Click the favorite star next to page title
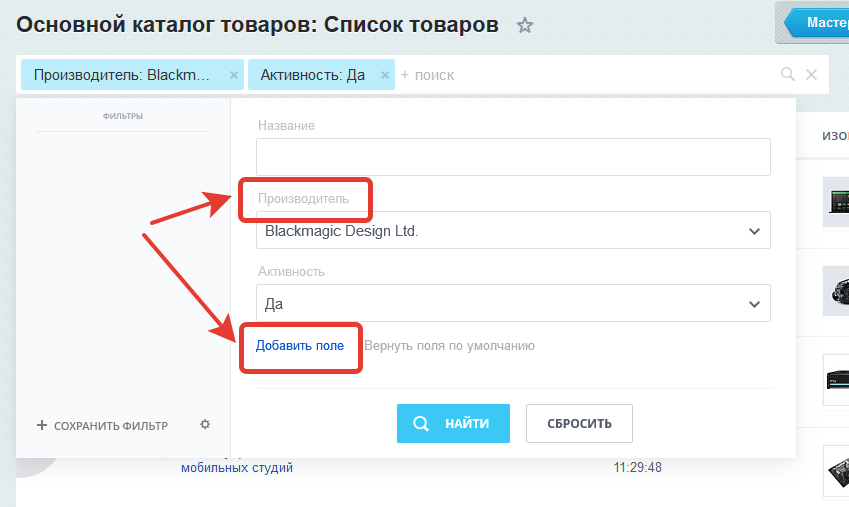This screenshot has height=507, width=849. tap(525, 26)
